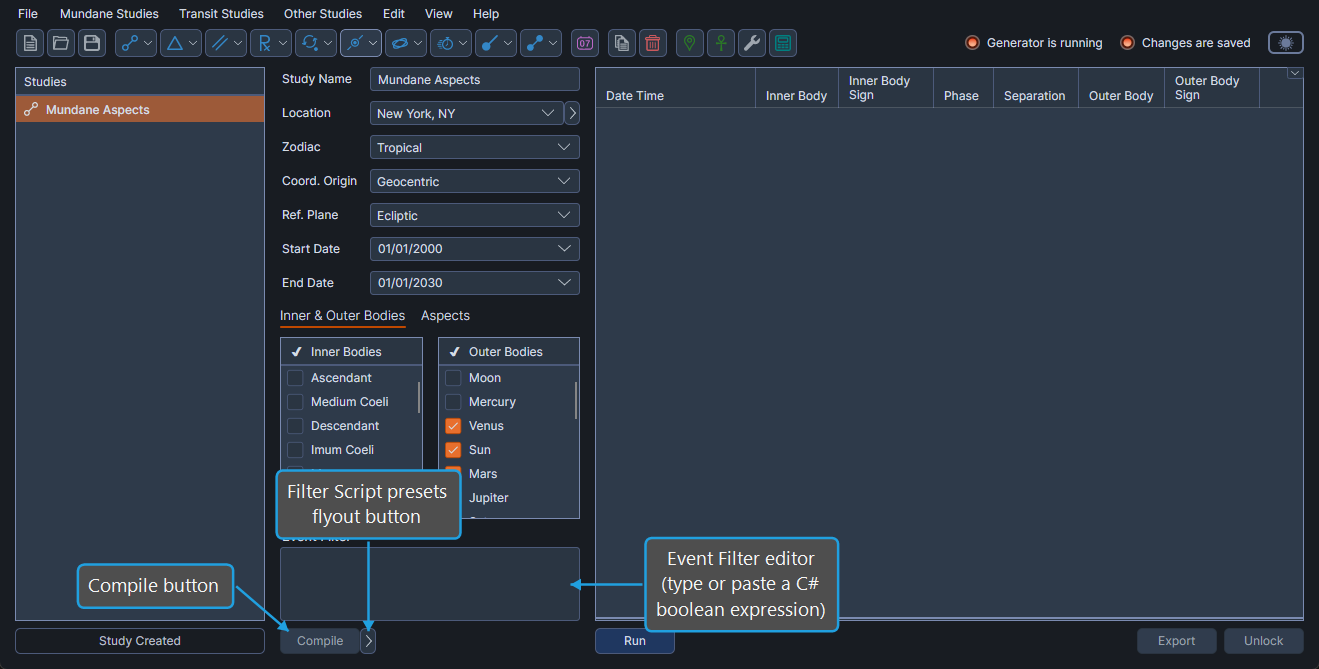This screenshot has height=669, width=1319.
Task: Open settings with the wrench icon
Action: click(752, 43)
